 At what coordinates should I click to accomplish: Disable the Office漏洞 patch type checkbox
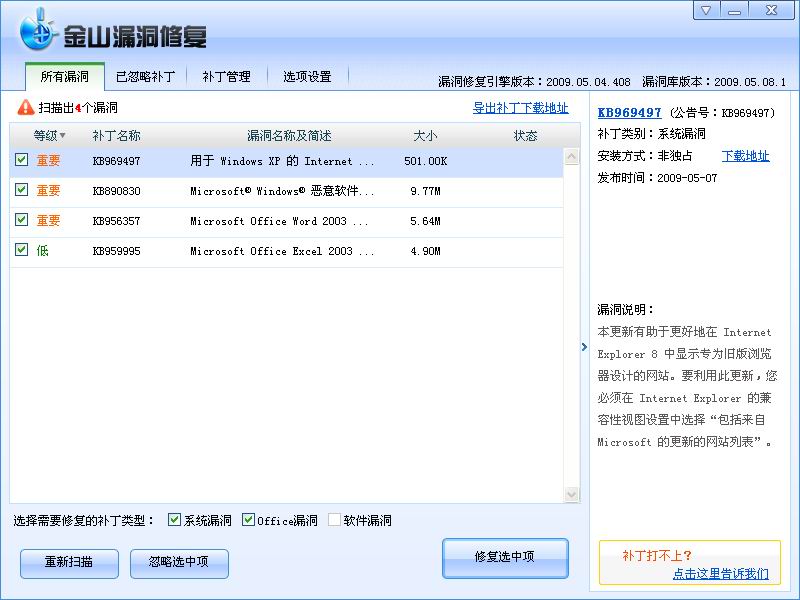(x=248, y=520)
